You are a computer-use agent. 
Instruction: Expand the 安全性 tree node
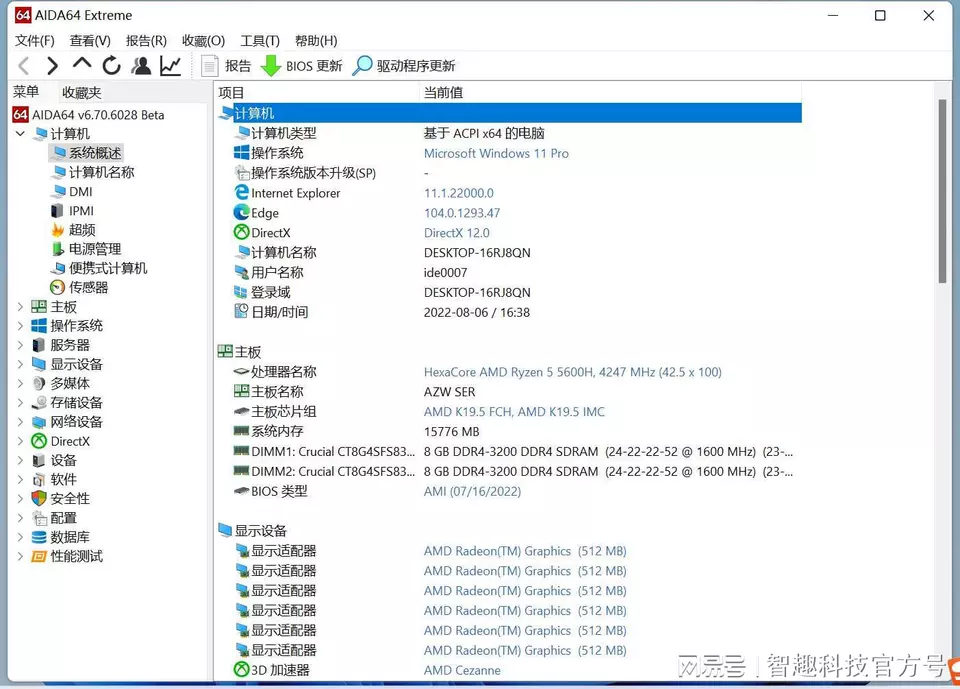[20, 499]
